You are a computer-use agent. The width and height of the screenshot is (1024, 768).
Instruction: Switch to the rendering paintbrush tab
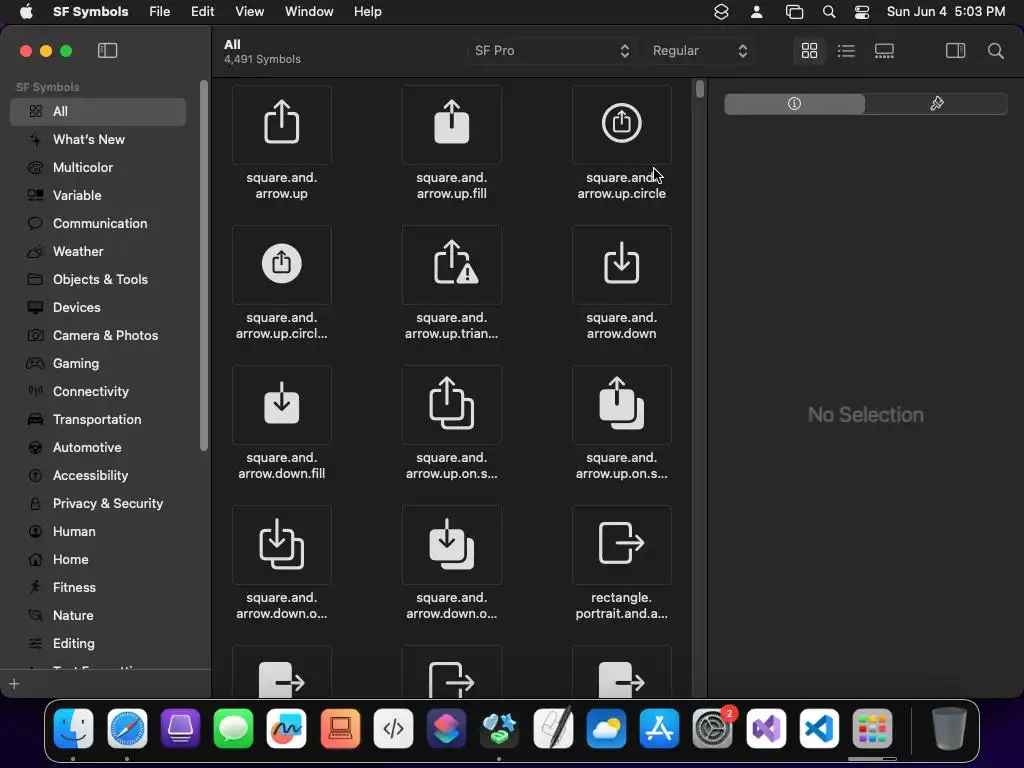936,103
